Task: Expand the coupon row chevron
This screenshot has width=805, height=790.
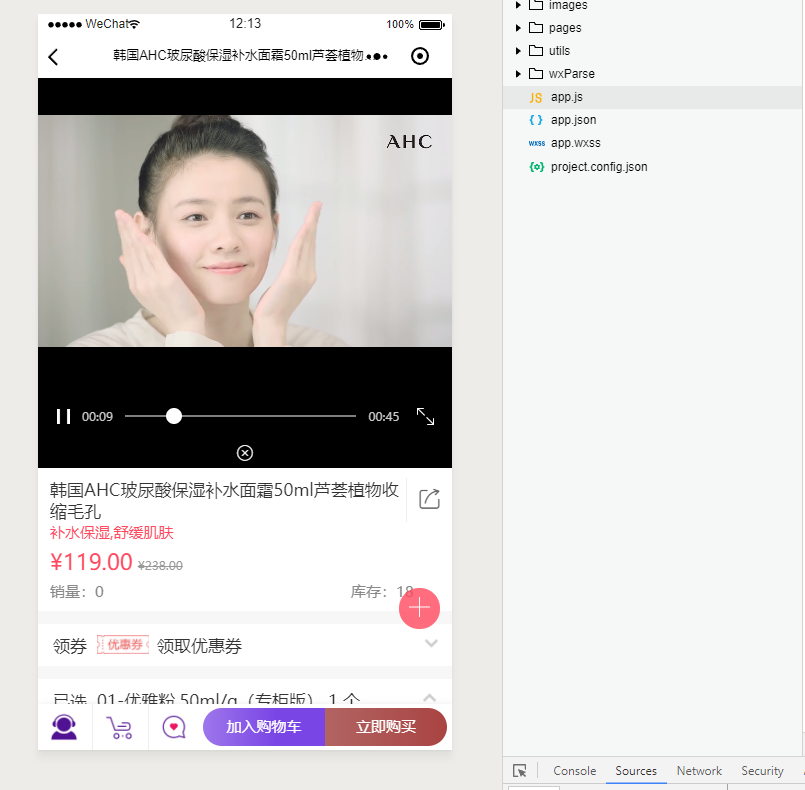Action: pyautogui.click(x=431, y=643)
